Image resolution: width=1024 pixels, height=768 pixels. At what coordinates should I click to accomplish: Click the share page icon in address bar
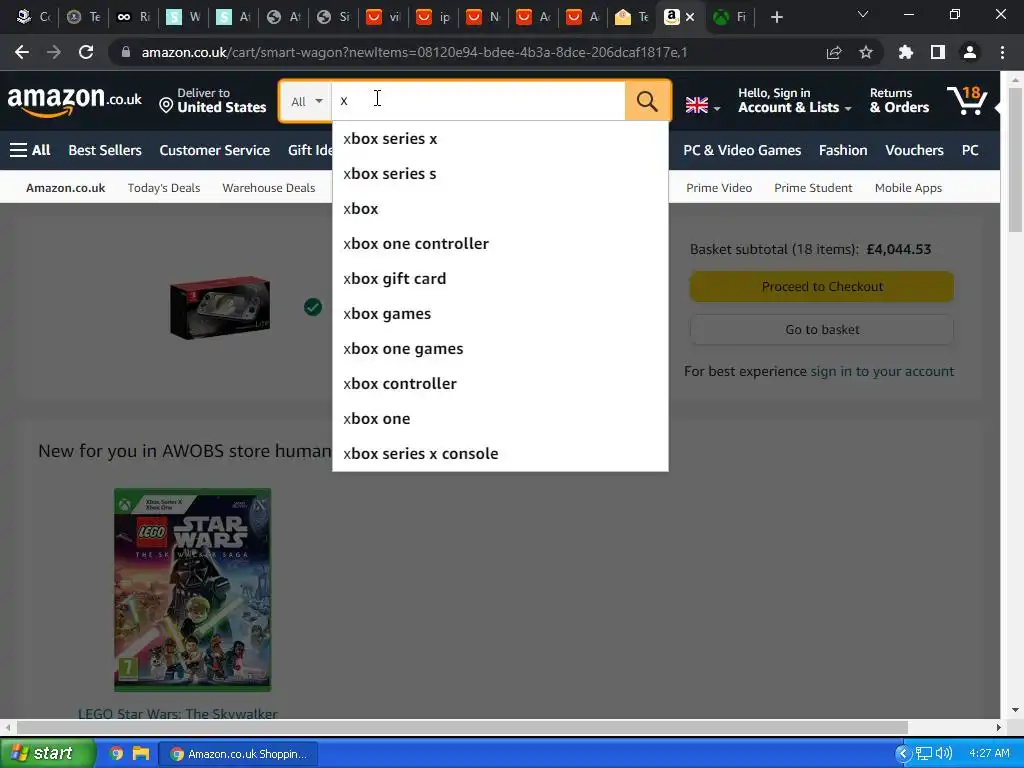pos(834,52)
